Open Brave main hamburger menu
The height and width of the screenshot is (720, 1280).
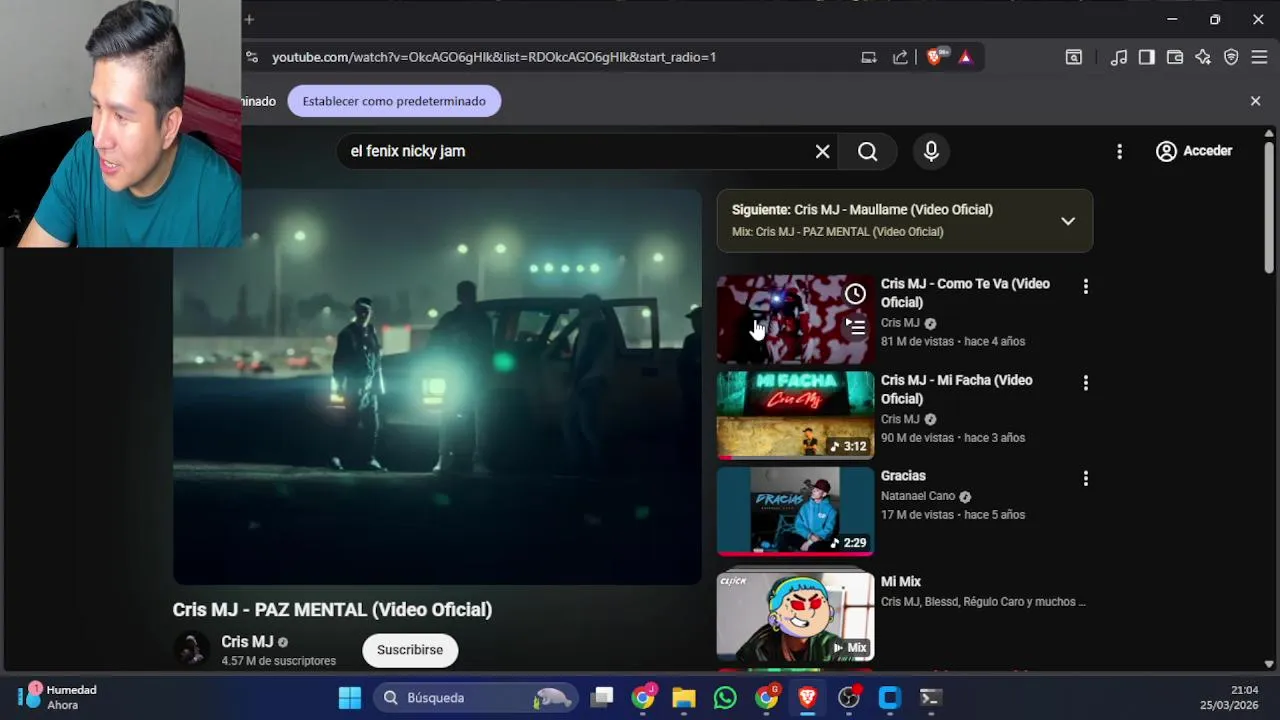pyautogui.click(x=1259, y=57)
